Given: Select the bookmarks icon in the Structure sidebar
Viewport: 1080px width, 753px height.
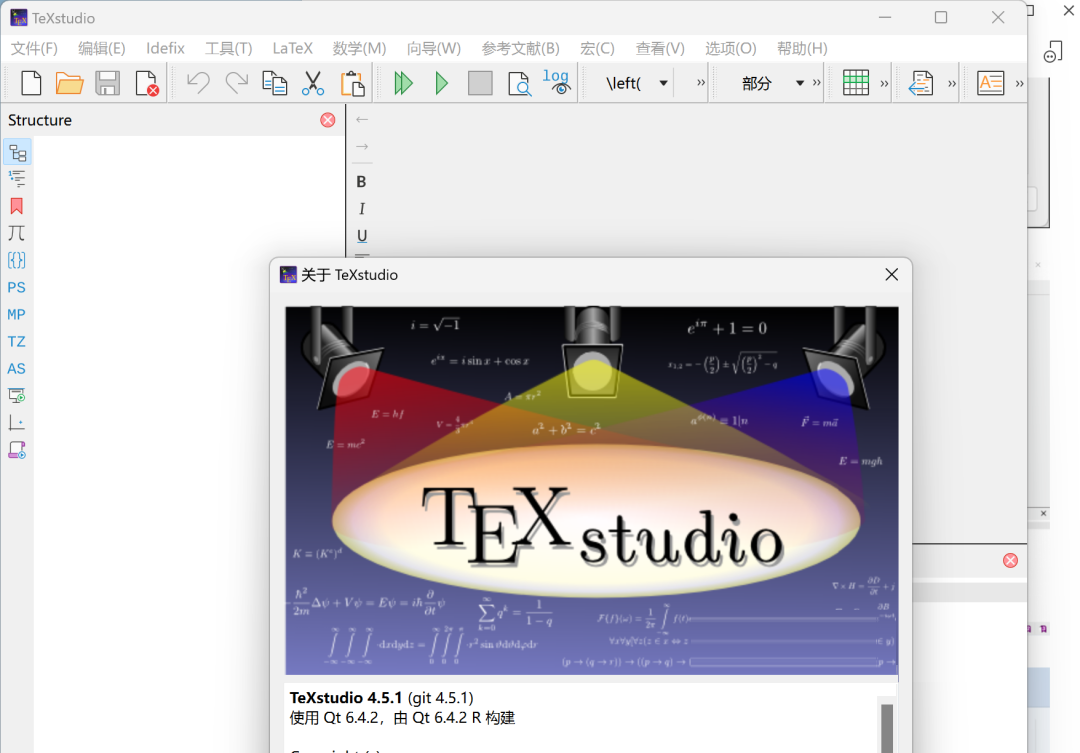Looking at the screenshot, I should [17, 206].
